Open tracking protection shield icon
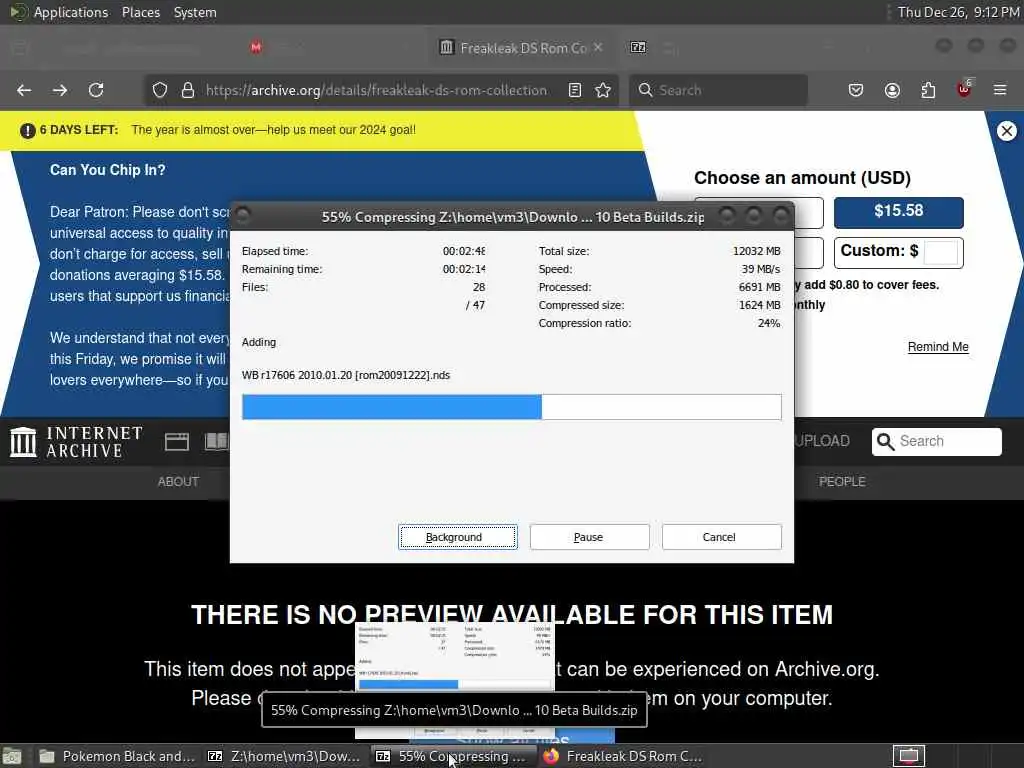The height and width of the screenshot is (768, 1024). point(160,90)
